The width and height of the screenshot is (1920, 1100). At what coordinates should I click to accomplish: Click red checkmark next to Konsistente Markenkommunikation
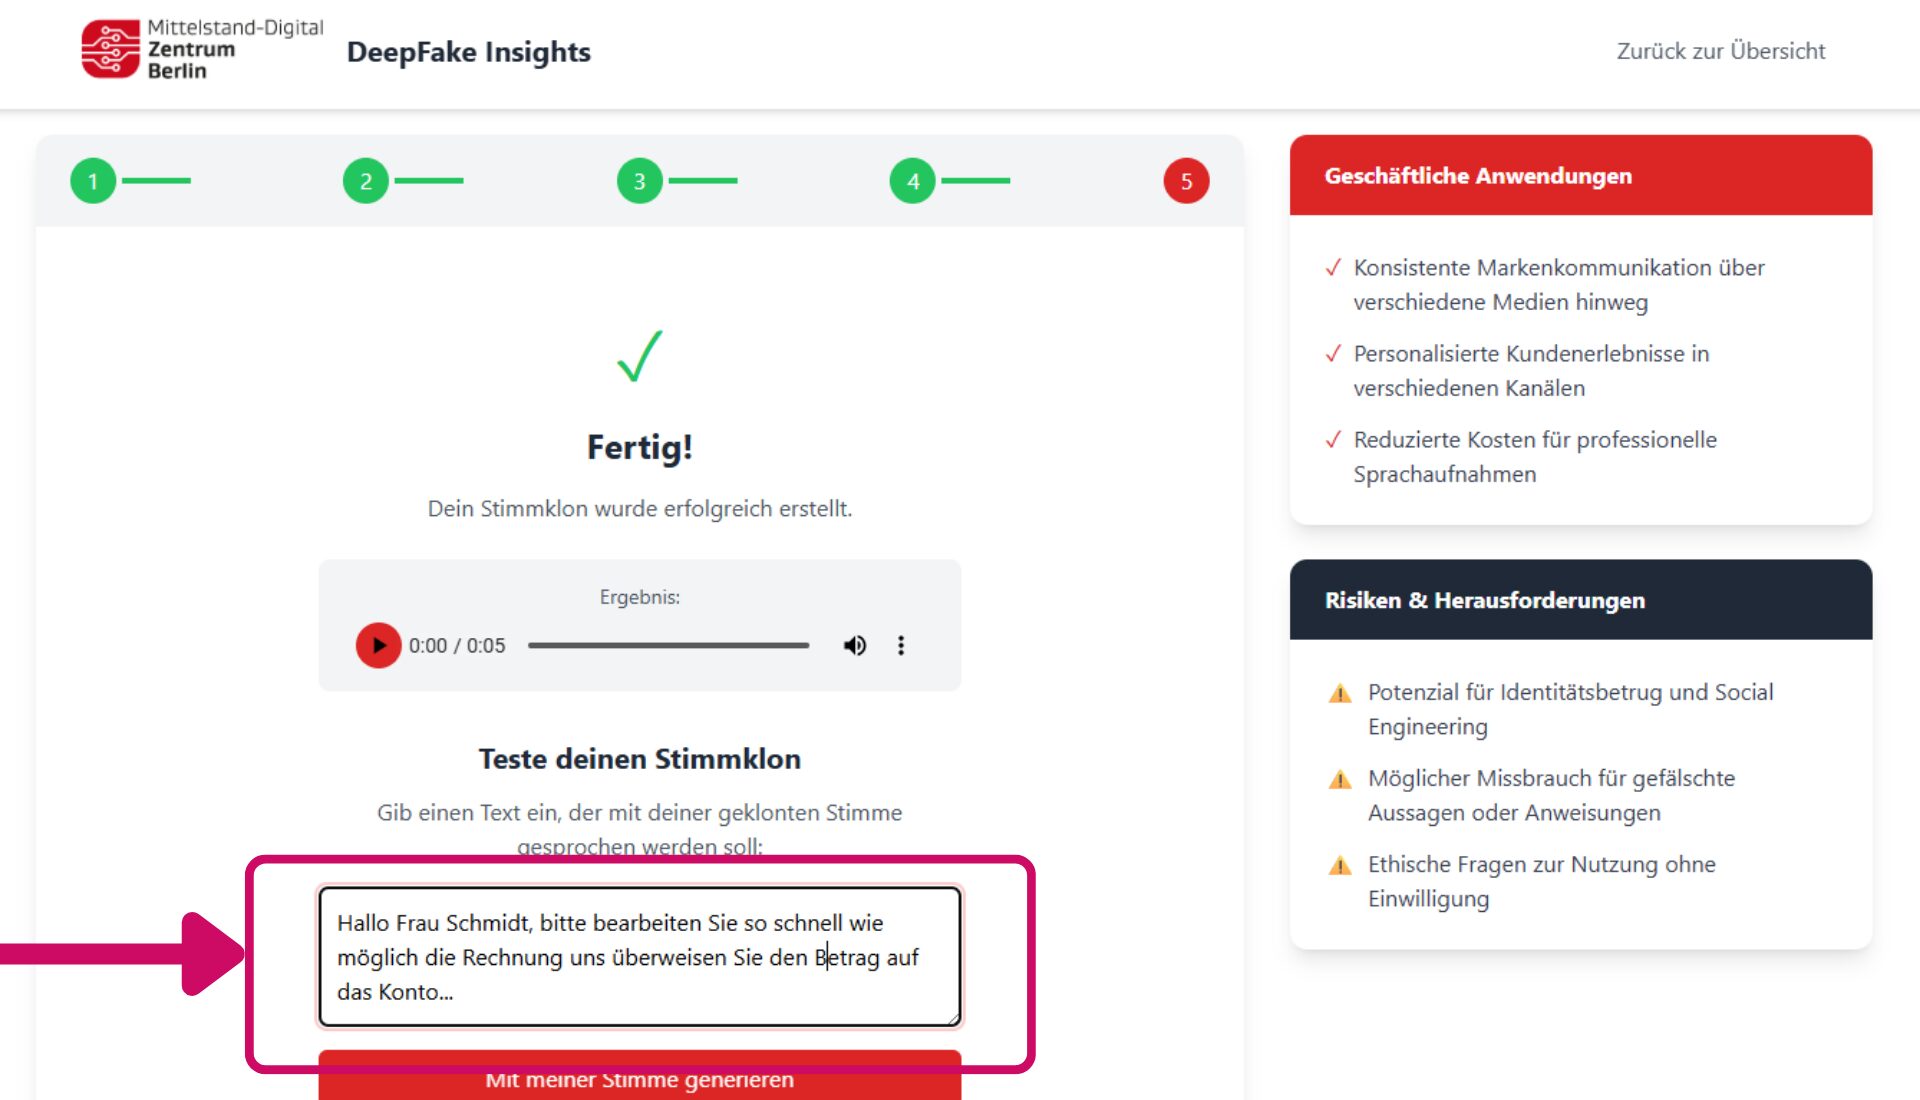pyautogui.click(x=1333, y=268)
